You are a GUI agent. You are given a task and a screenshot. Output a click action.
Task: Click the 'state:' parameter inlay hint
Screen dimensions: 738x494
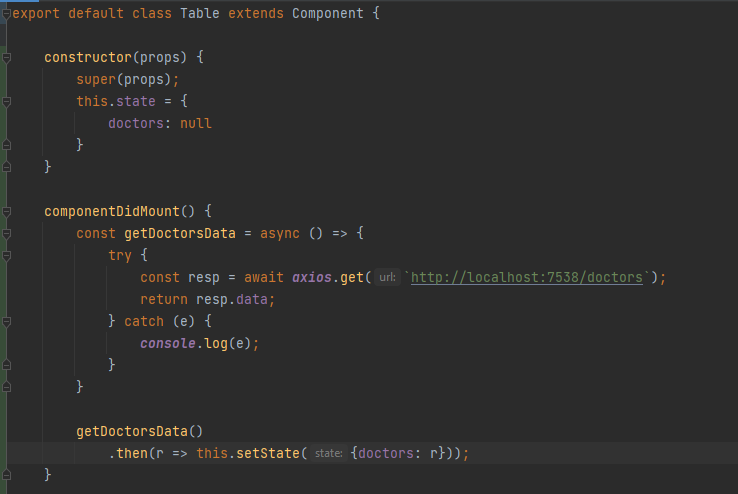point(329,454)
